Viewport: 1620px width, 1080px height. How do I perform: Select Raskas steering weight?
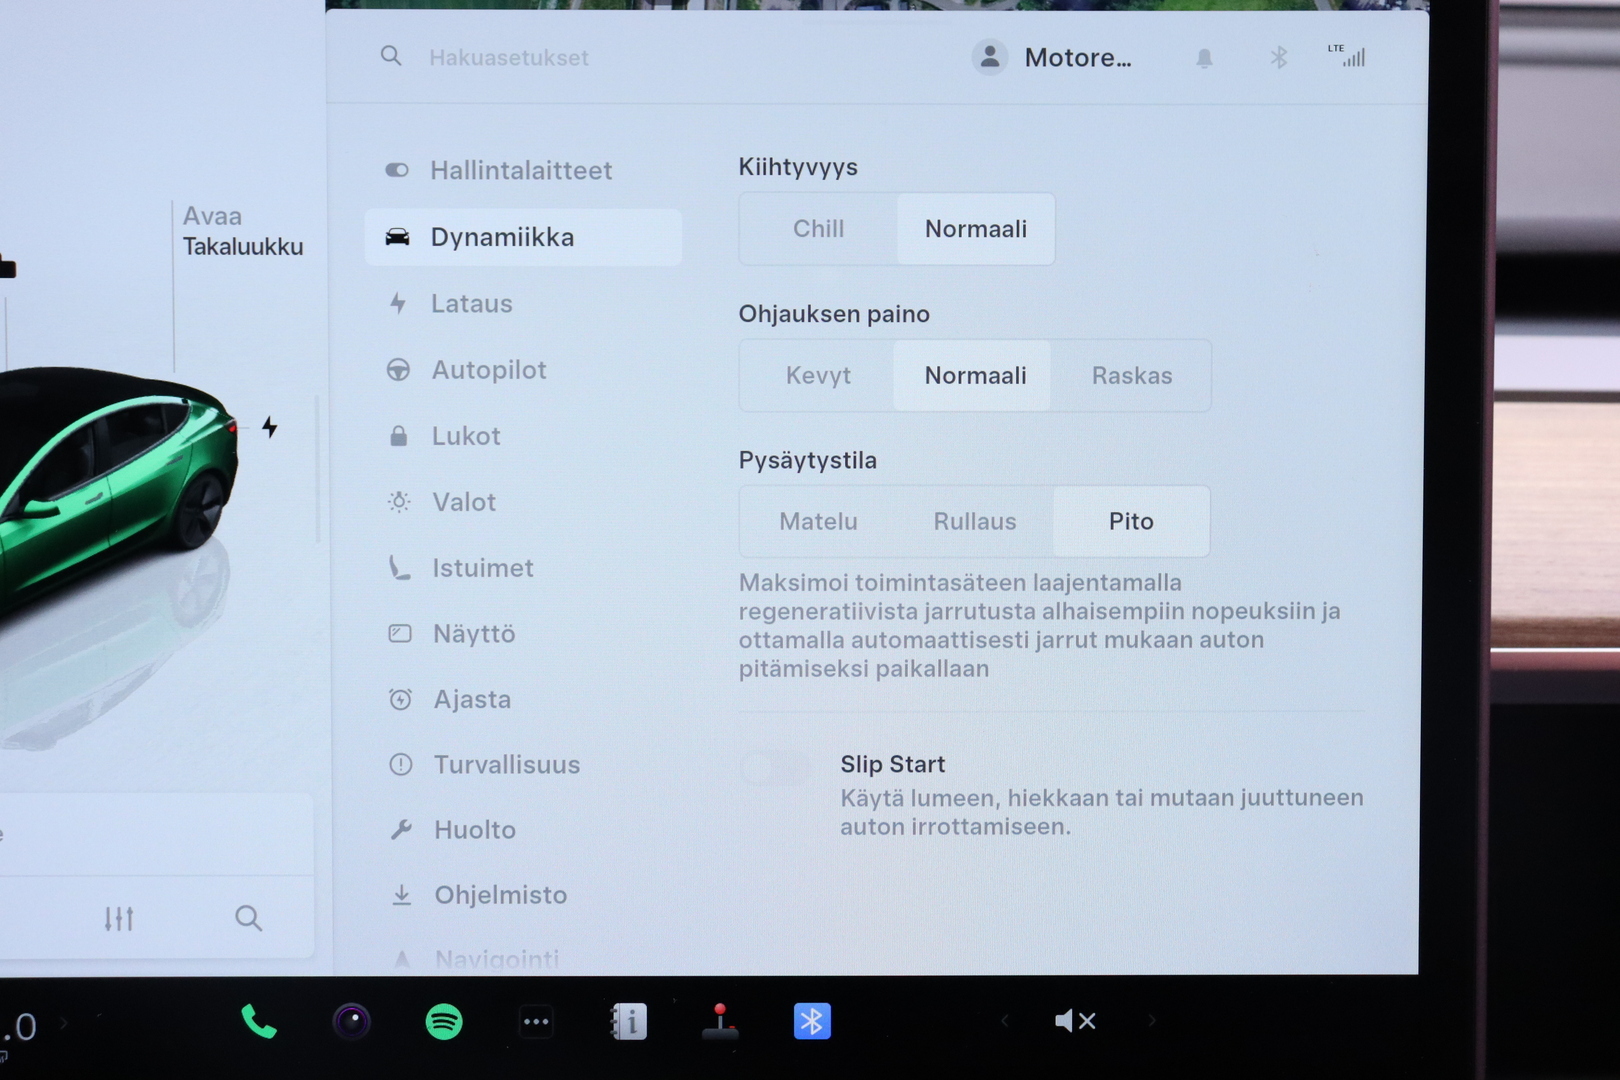(x=1131, y=376)
